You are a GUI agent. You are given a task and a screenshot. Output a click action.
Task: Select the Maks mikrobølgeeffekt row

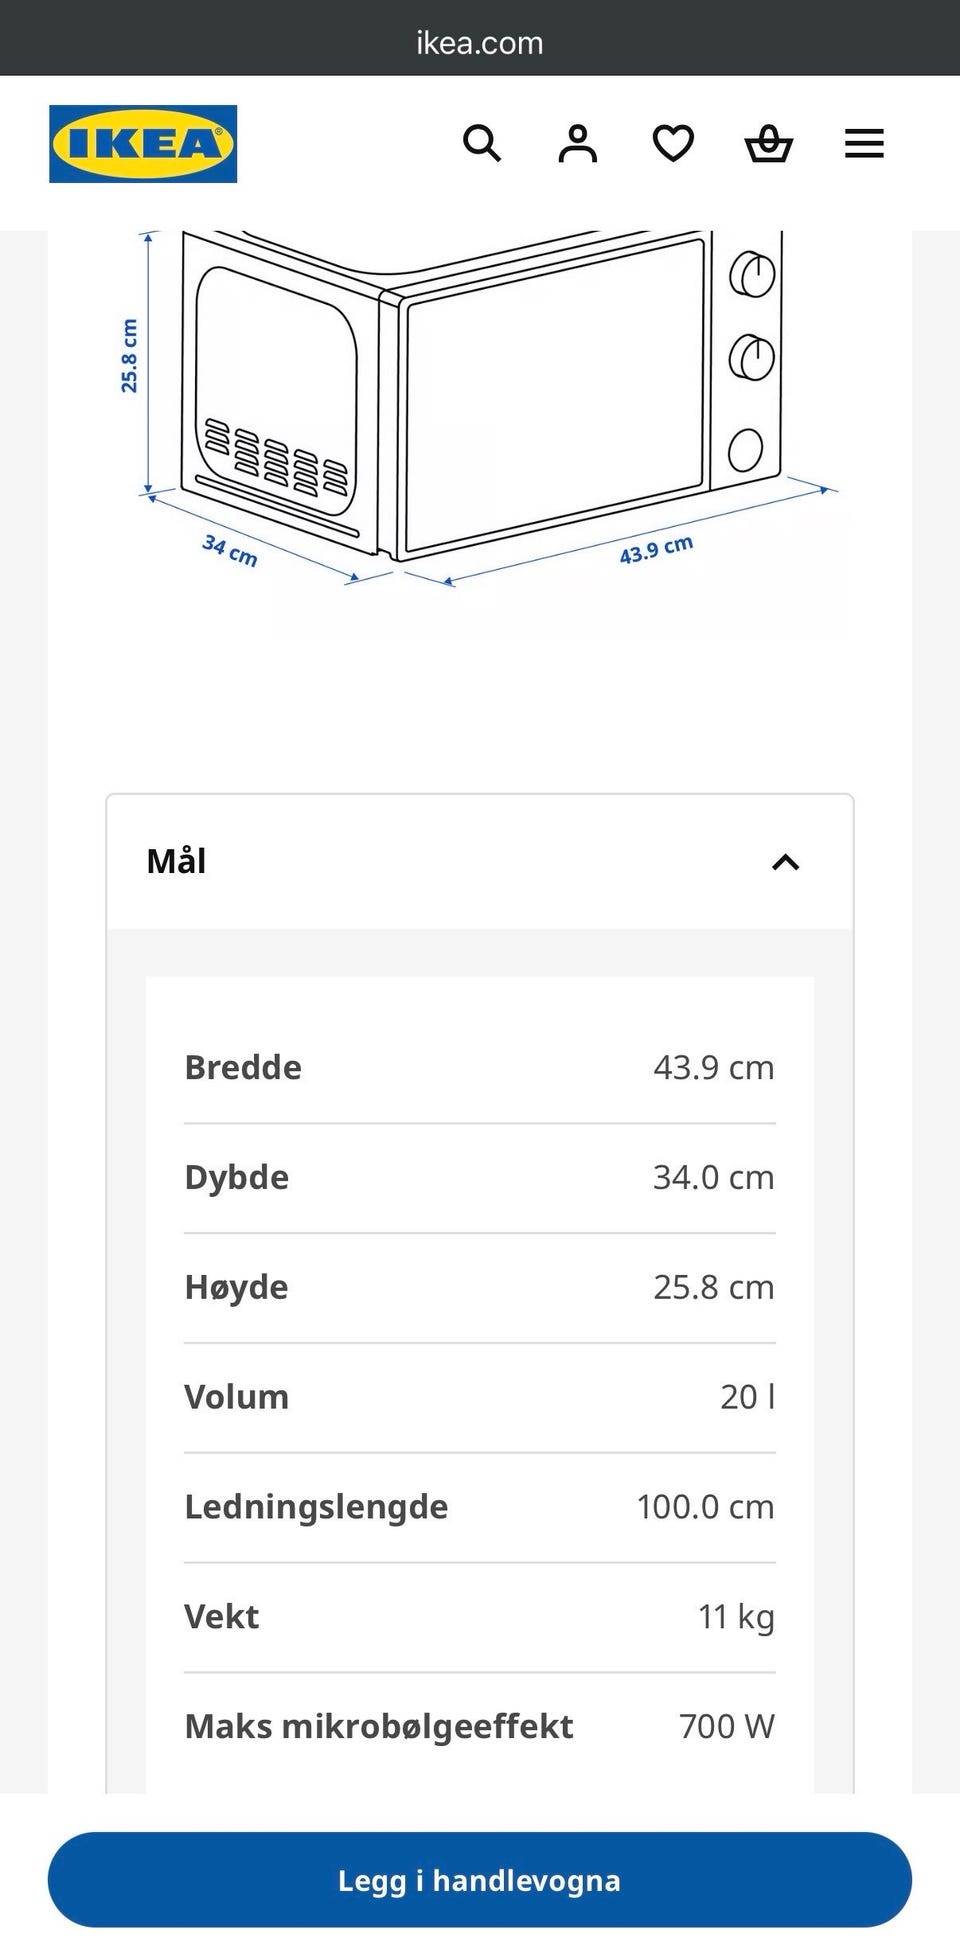click(480, 1728)
